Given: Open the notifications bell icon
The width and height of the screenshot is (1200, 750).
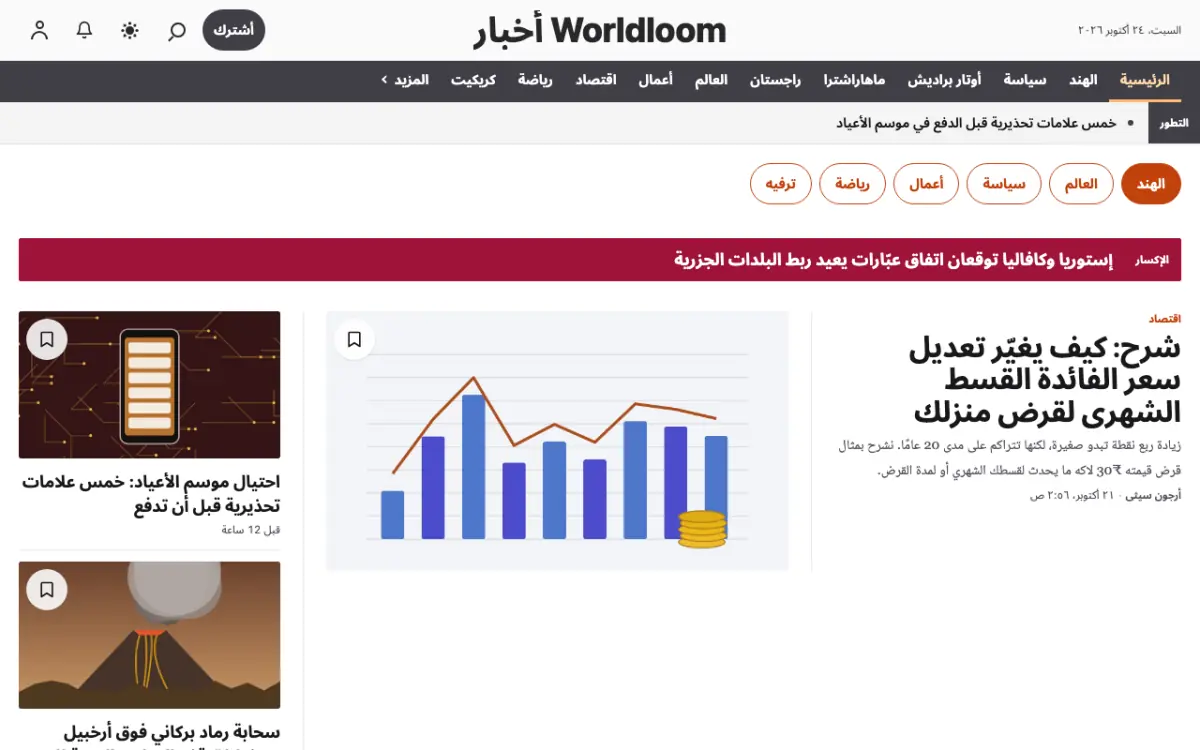Looking at the screenshot, I should pyautogui.click(x=85, y=30).
